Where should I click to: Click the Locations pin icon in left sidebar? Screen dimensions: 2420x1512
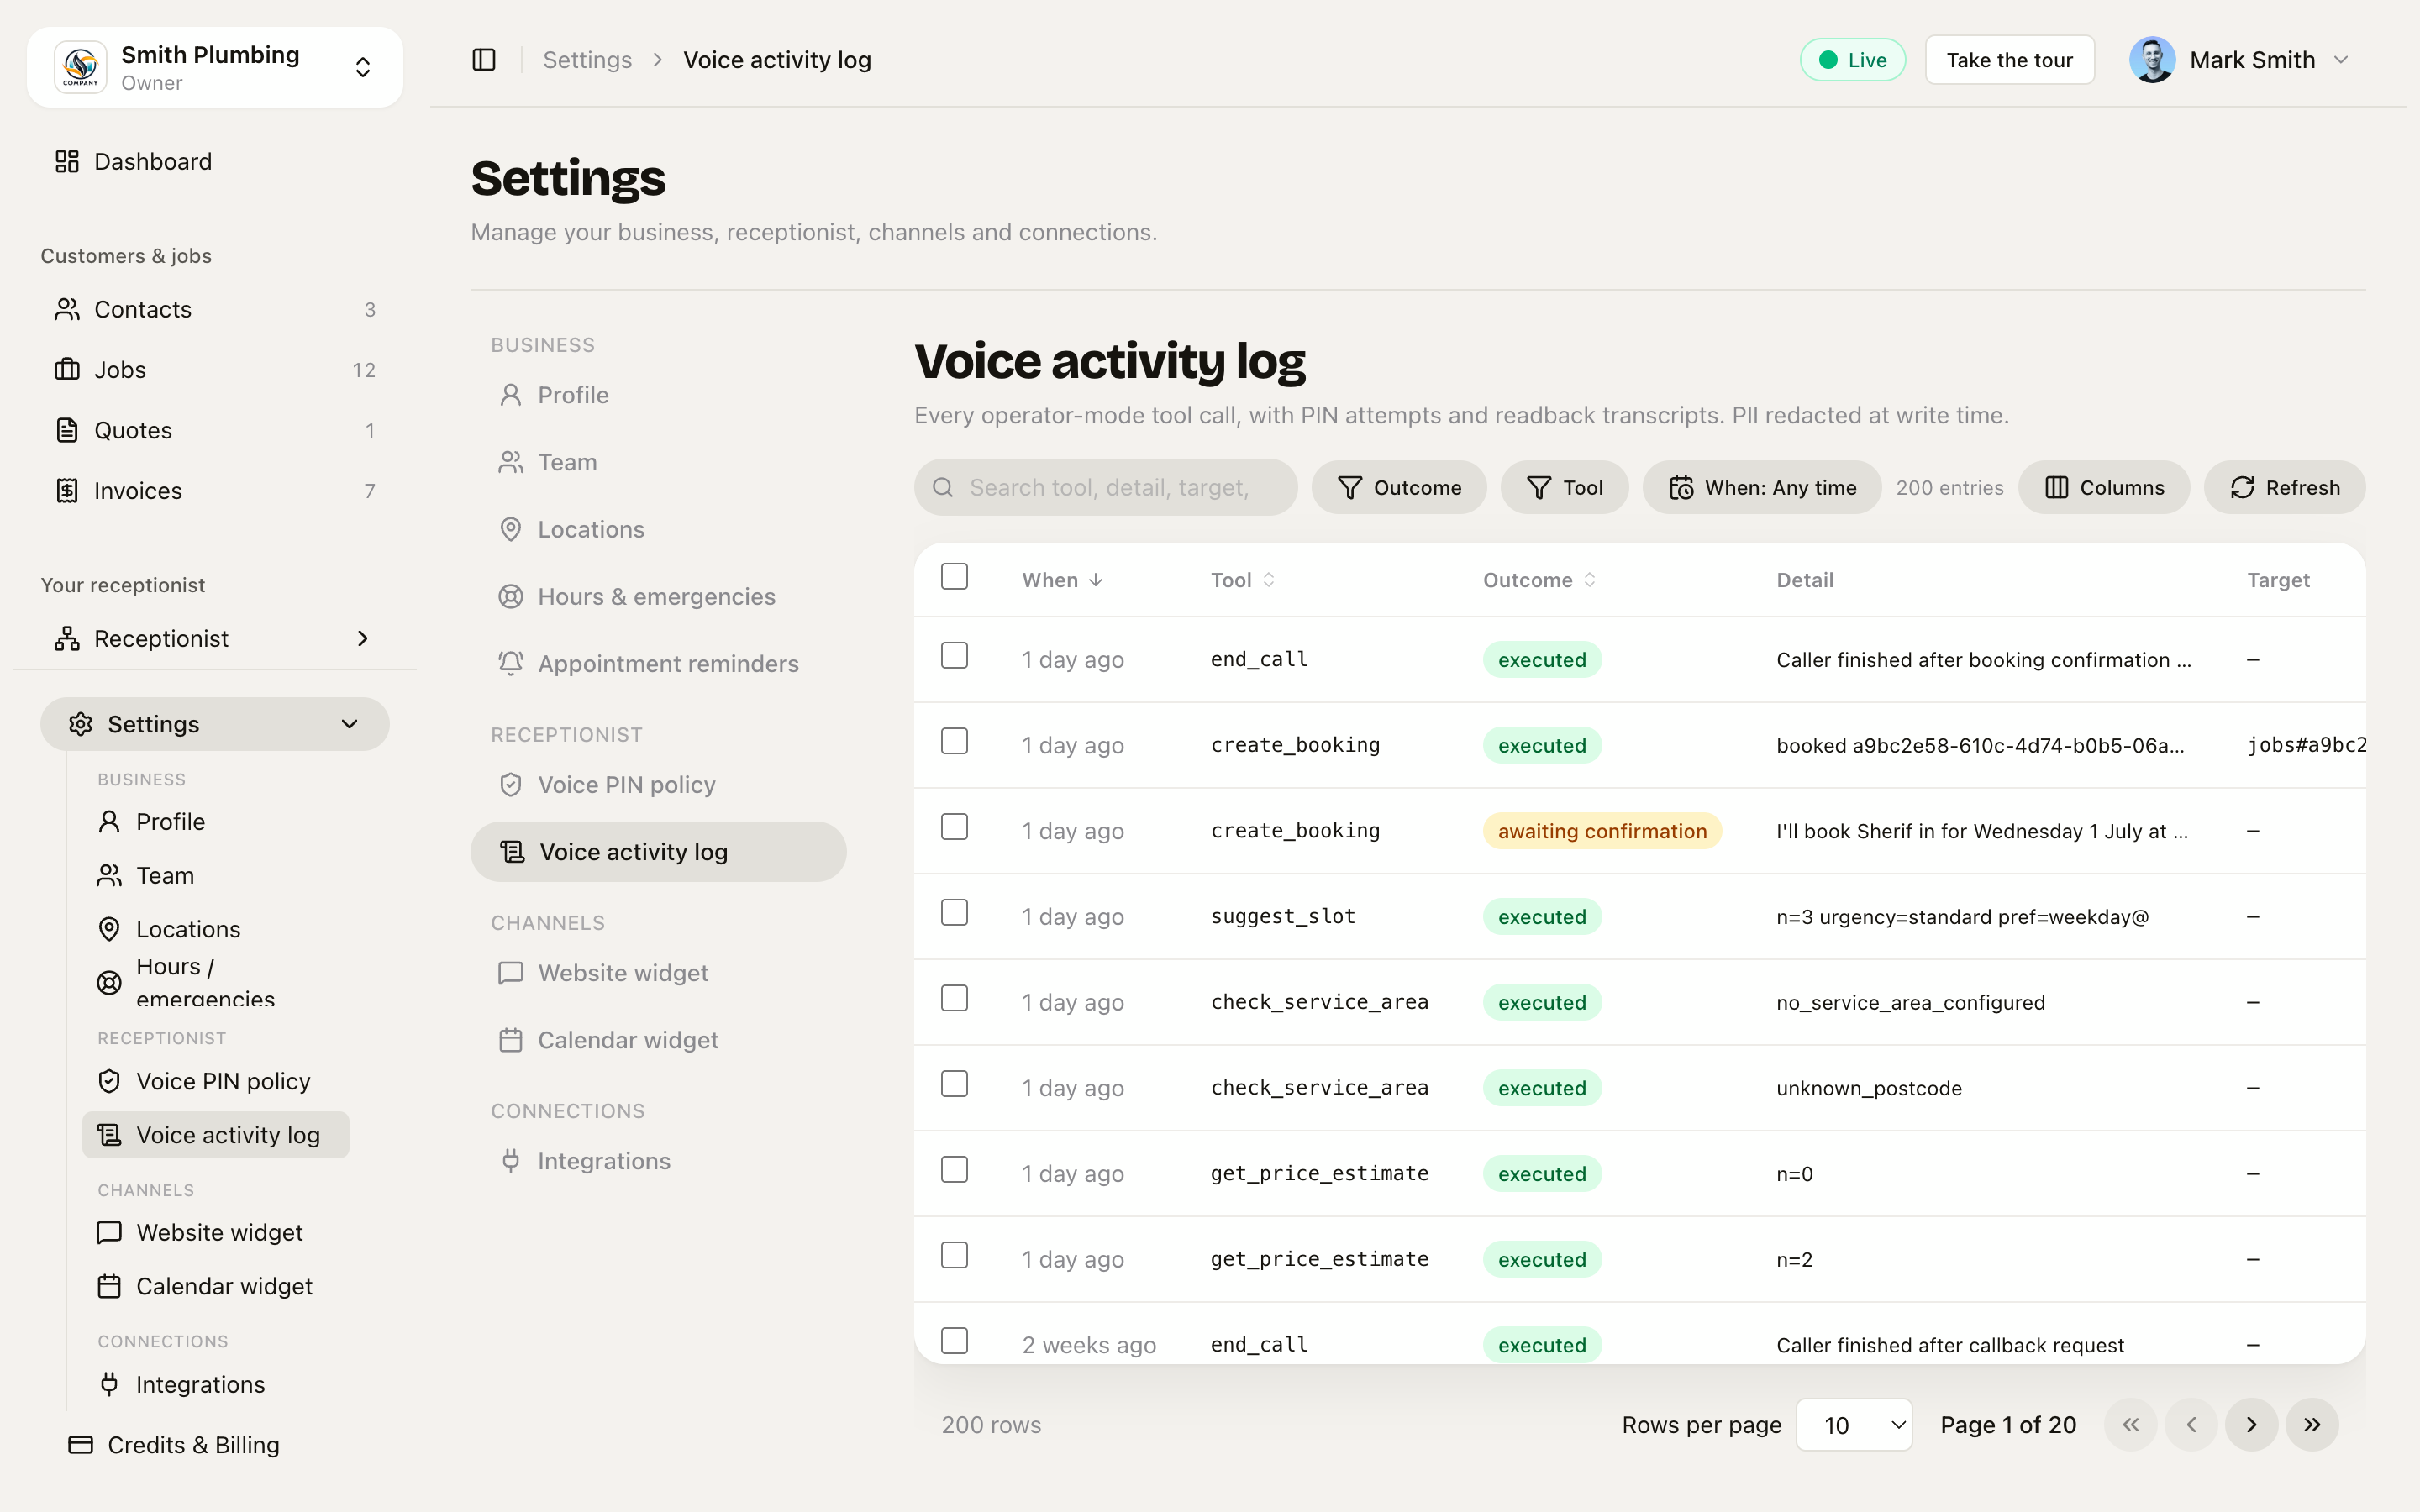pos(109,930)
